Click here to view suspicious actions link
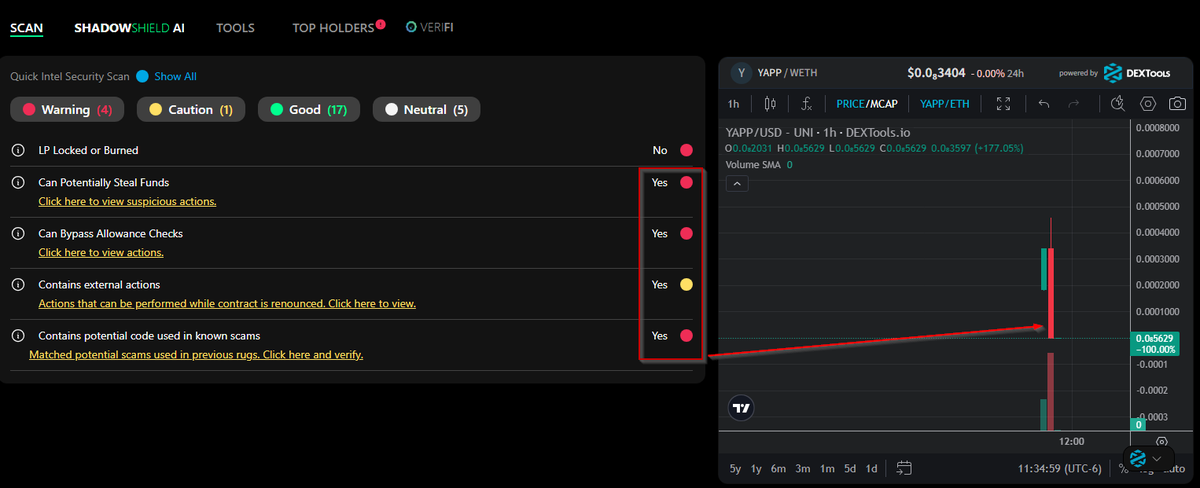1200x488 pixels. click(127, 201)
